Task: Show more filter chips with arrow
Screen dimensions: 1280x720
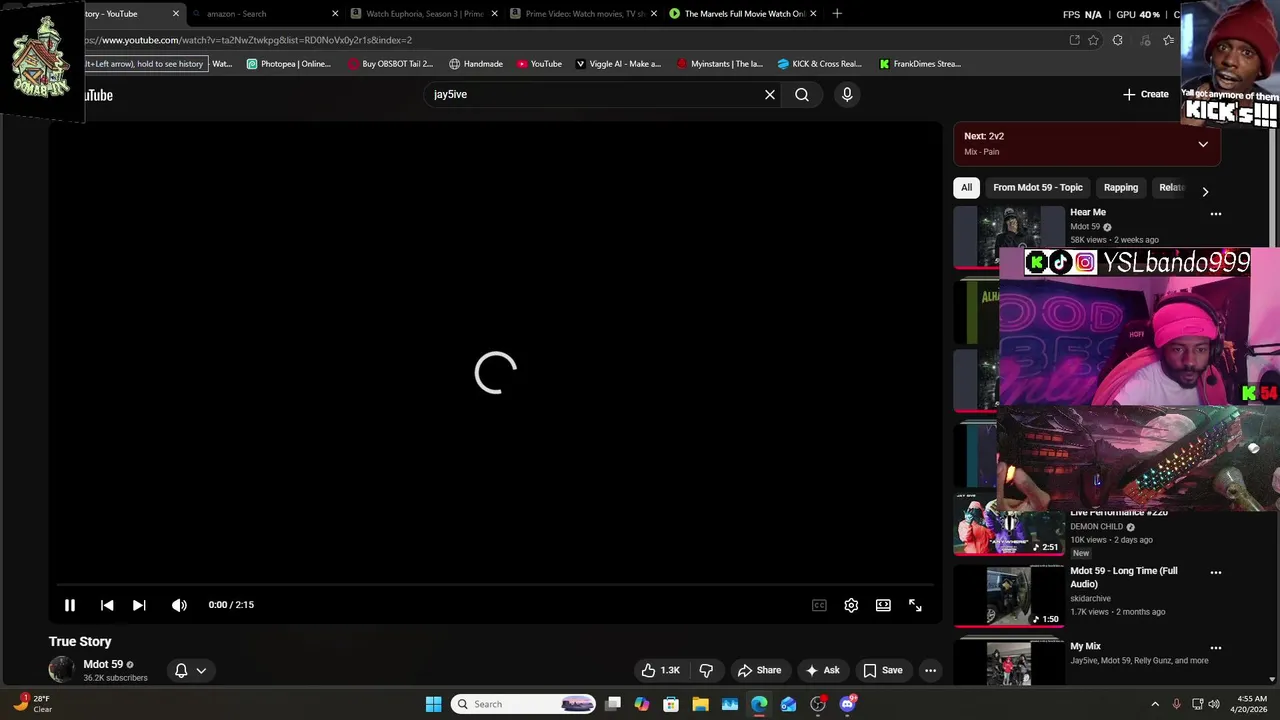Action: point(1205,191)
